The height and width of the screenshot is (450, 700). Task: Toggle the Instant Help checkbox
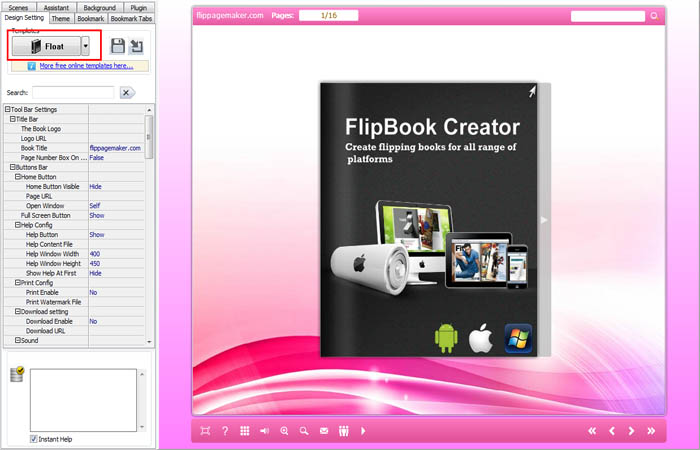pyautogui.click(x=33, y=439)
